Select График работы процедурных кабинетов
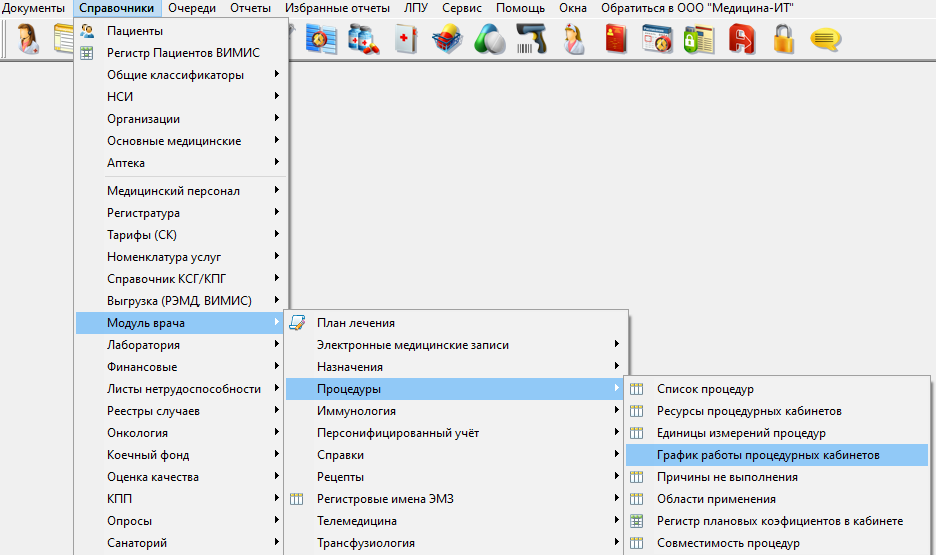 point(768,455)
